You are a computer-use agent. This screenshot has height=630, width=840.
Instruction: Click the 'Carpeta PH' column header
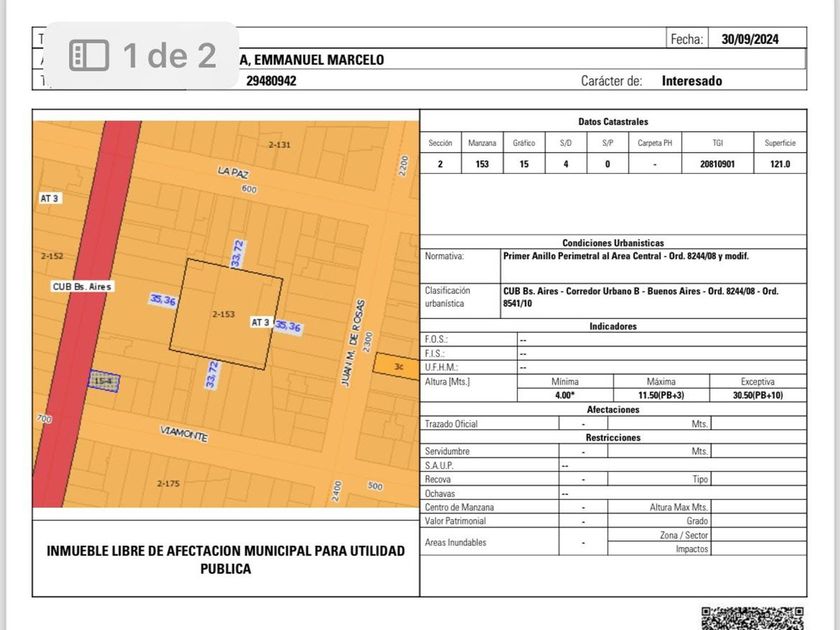pos(655,143)
